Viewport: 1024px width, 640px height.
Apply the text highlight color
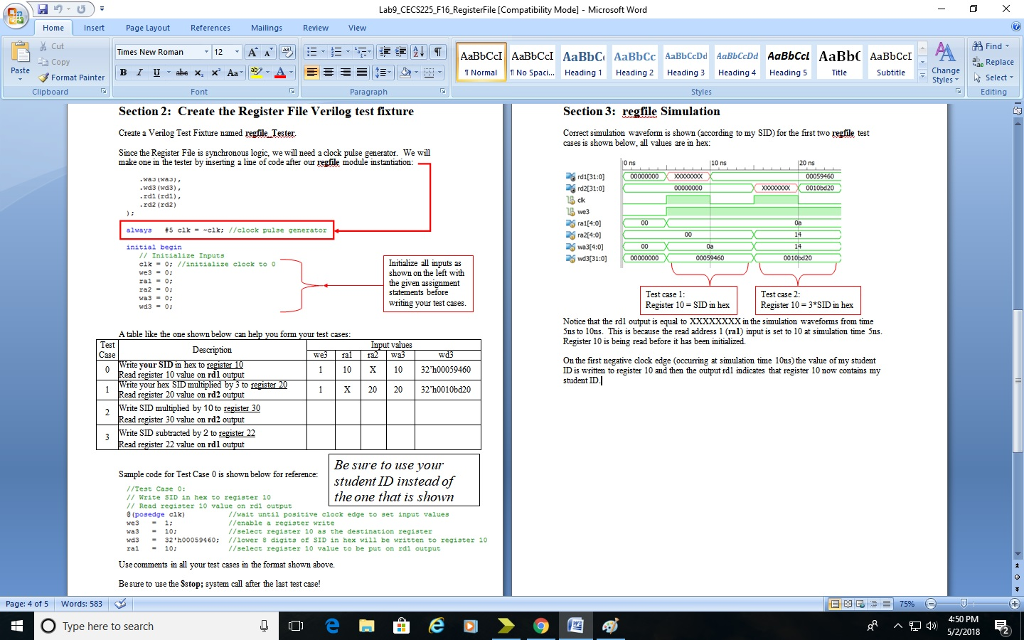(x=256, y=72)
